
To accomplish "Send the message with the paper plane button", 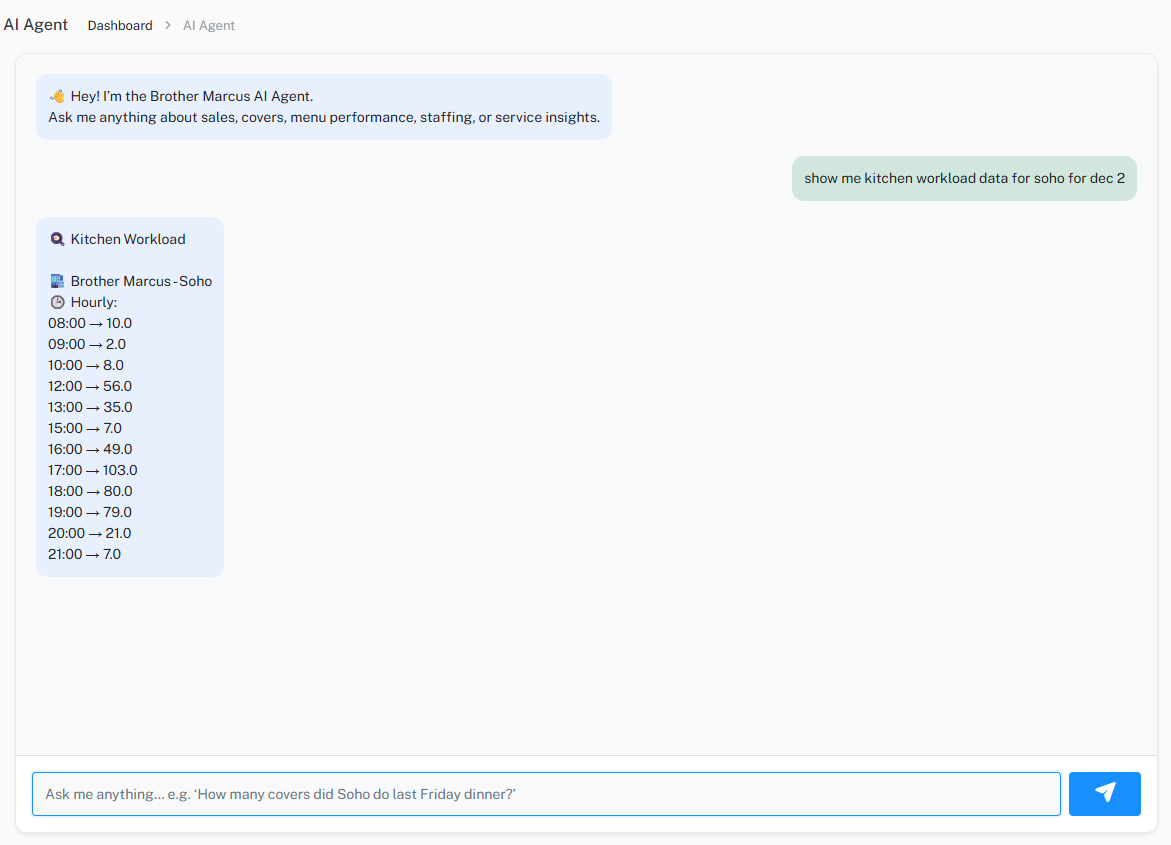I will tap(1104, 793).
